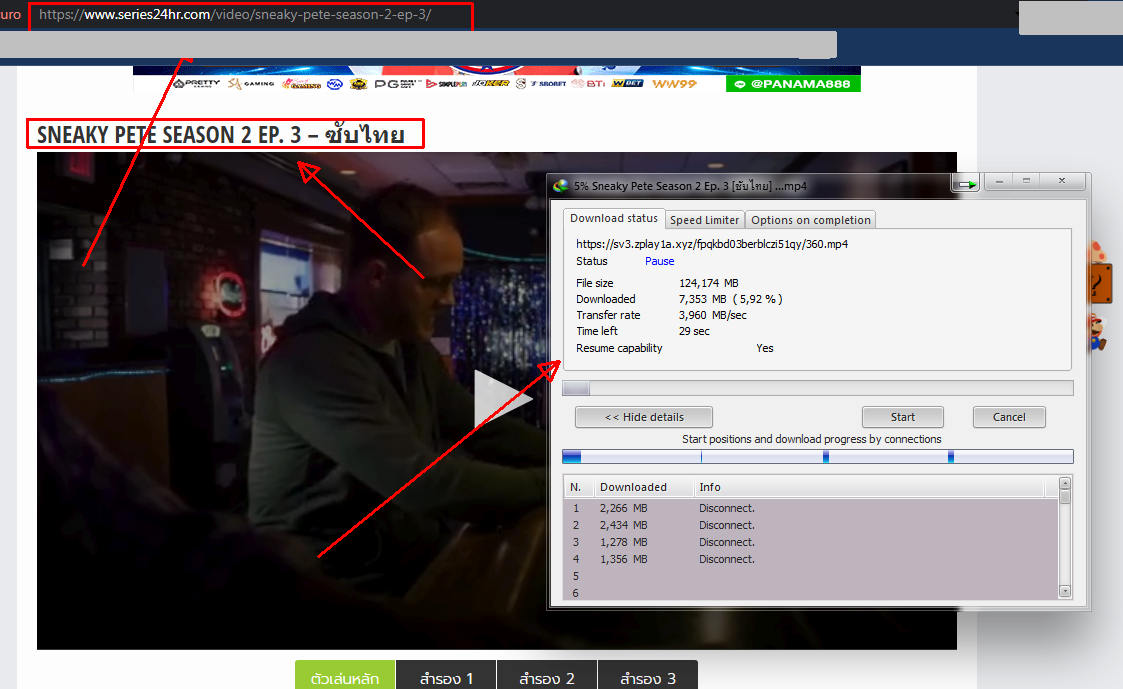Select connection row 2 with 2,434 MB
1123x689 pixels.
(811, 525)
